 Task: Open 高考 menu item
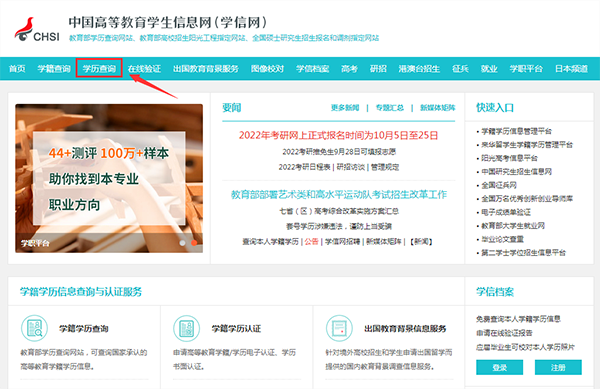click(349, 68)
